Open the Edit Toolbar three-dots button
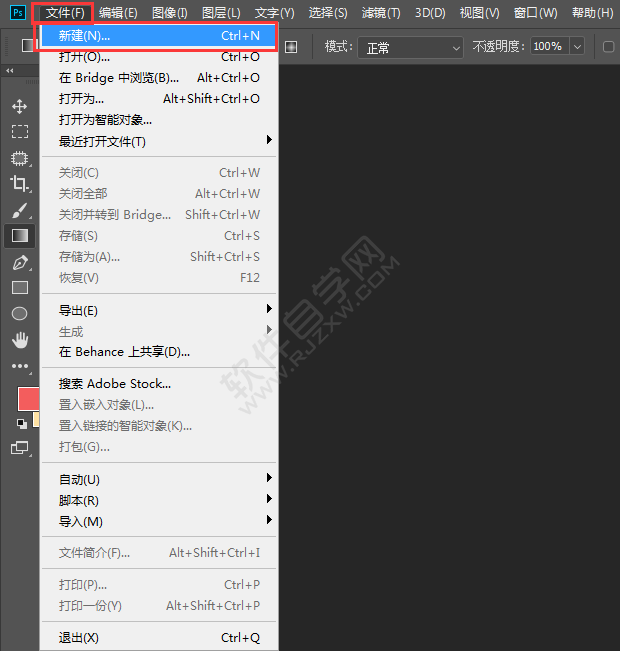The height and width of the screenshot is (651, 620). (20, 366)
